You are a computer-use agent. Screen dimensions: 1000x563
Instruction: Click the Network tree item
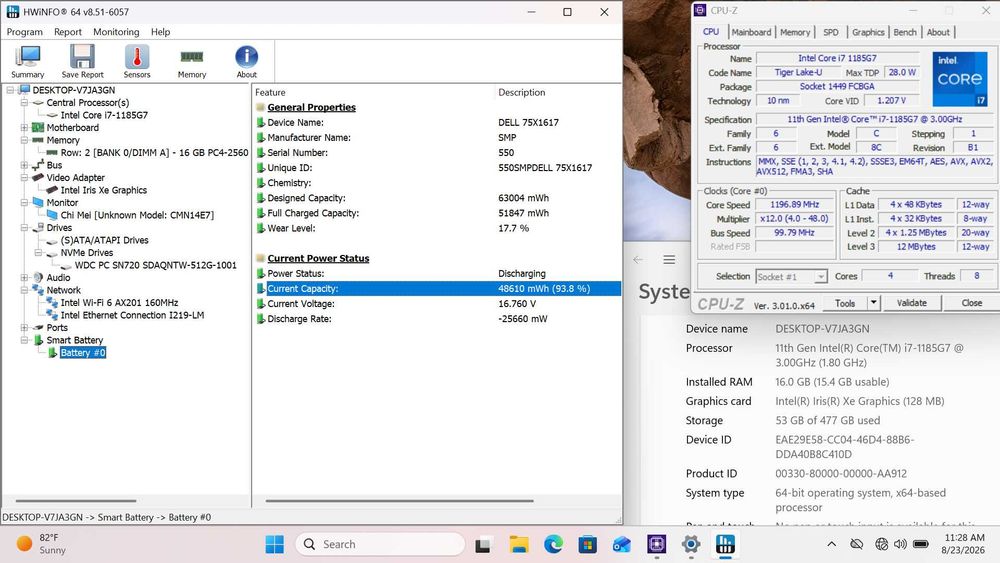pos(64,290)
